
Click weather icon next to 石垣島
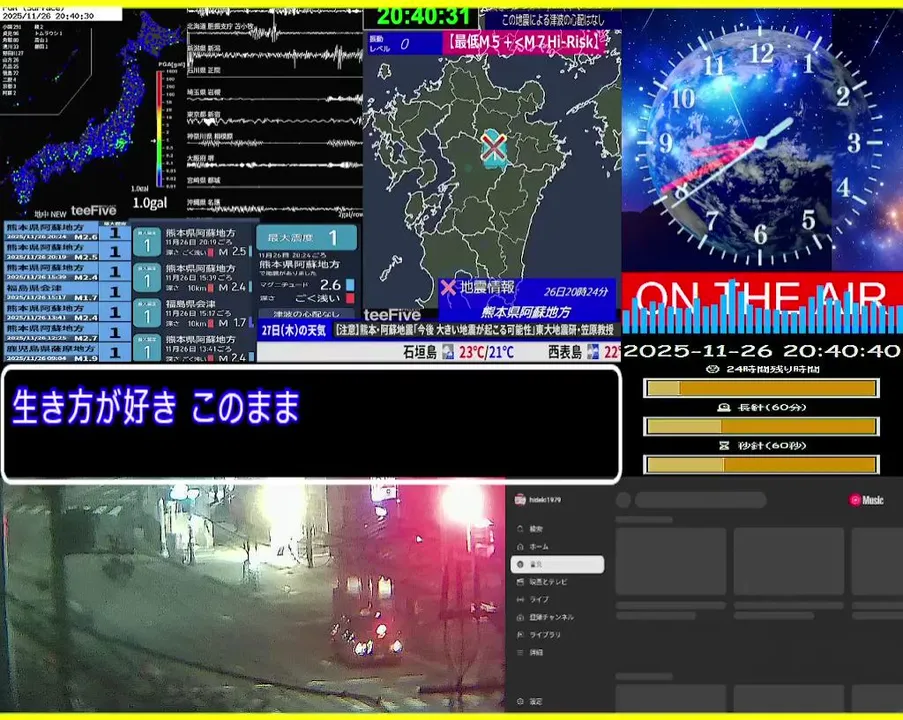pos(448,351)
